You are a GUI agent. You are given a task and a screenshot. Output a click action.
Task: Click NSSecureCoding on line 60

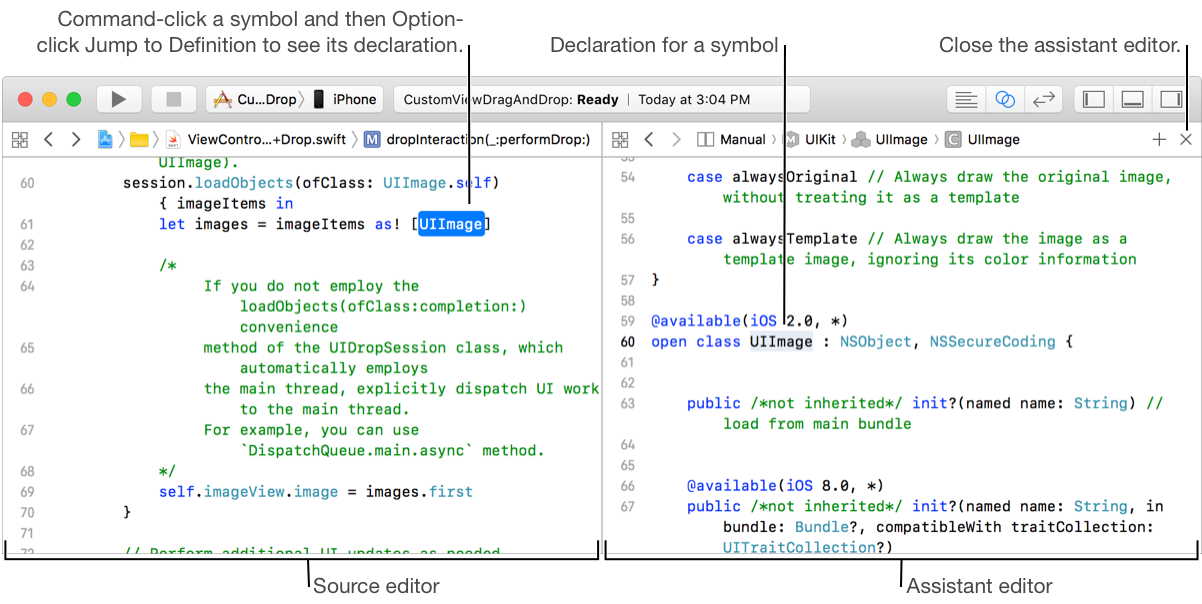tap(992, 342)
